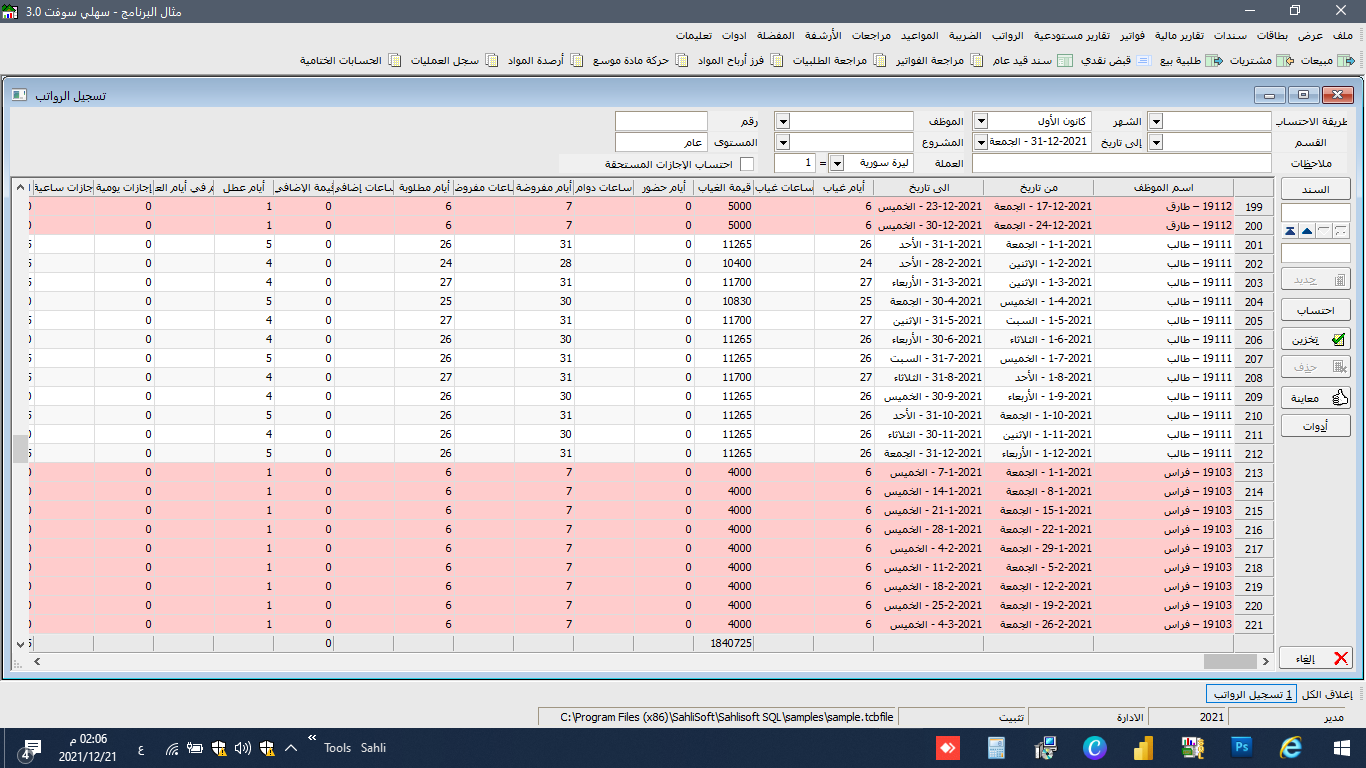Go to first record navigation arrow
Image resolution: width=1366 pixels, height=768 pixels.
(x=1290, y=231)
